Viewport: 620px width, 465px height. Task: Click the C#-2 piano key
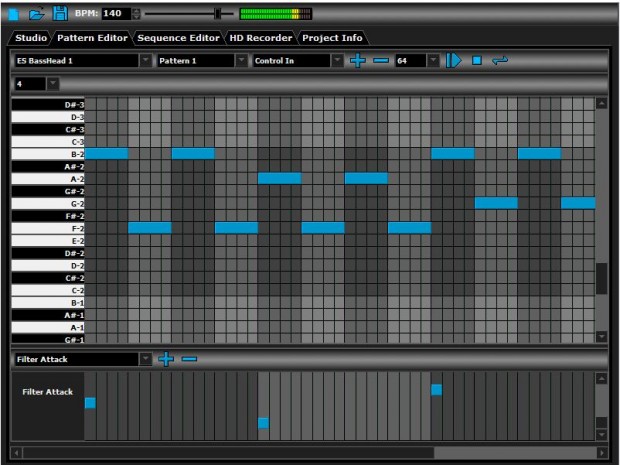coord(48,278)
